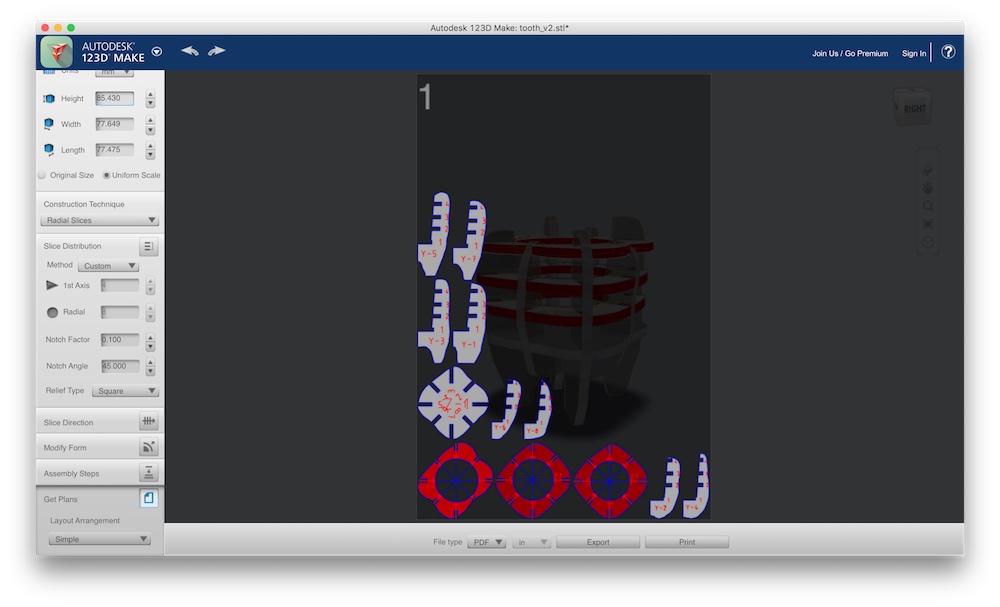
Task: Click the bottom round view-mode icon
Action: point(928,243)
